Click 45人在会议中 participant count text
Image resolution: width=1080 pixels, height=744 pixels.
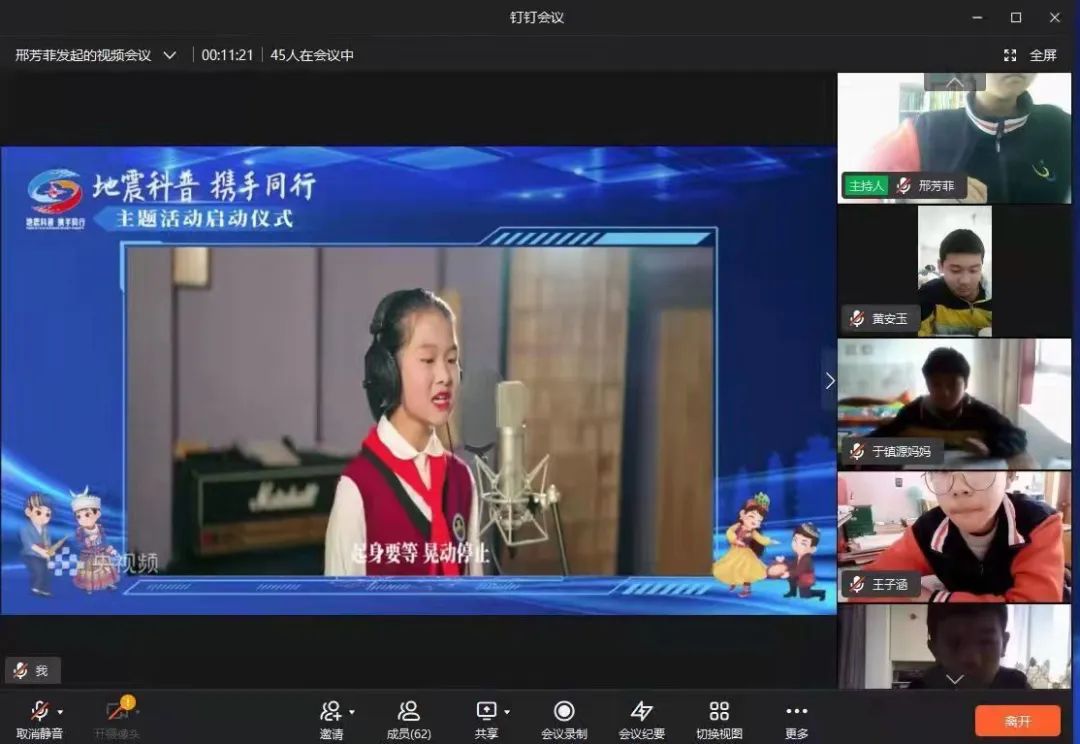coord(311,55)
